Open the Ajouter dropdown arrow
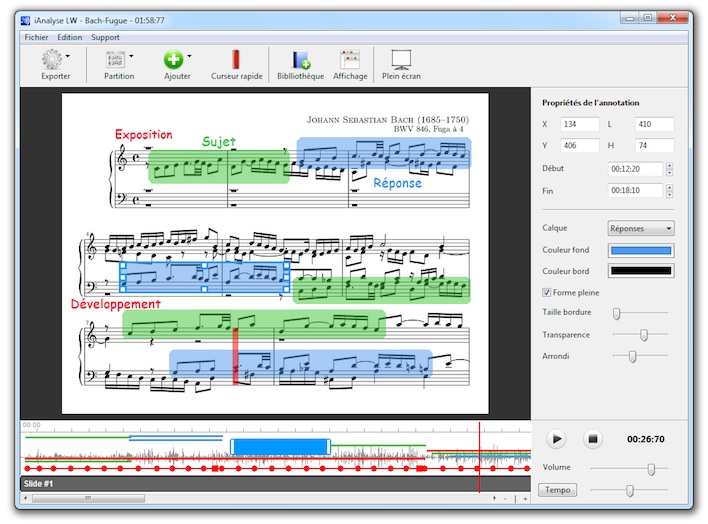Image resolution: width=708 pixels, height=524 pixels. (189, 56)
